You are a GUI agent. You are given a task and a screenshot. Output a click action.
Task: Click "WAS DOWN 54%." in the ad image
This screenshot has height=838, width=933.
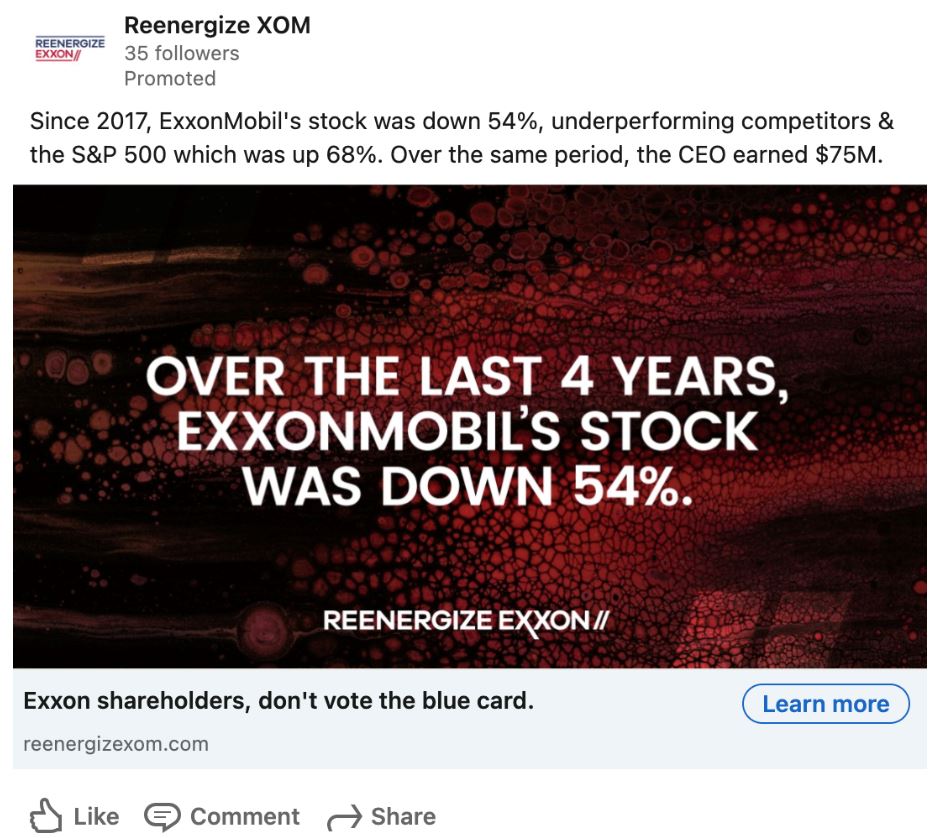click(x=468, y=484)
